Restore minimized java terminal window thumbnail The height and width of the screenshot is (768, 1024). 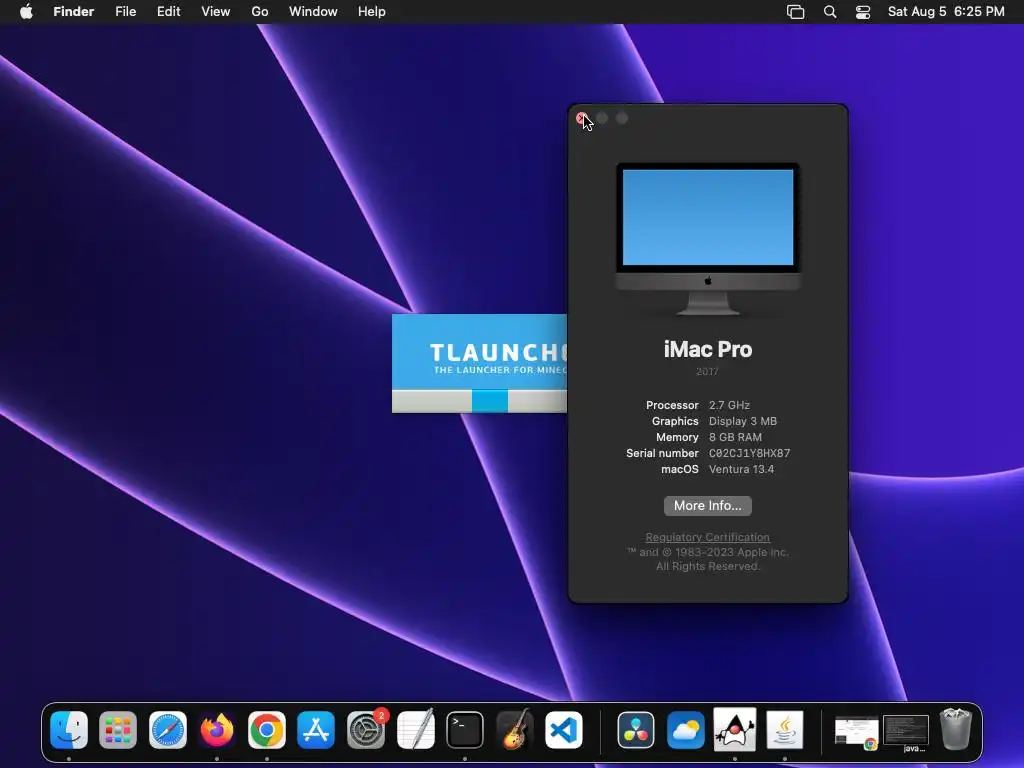coord(906,732)
